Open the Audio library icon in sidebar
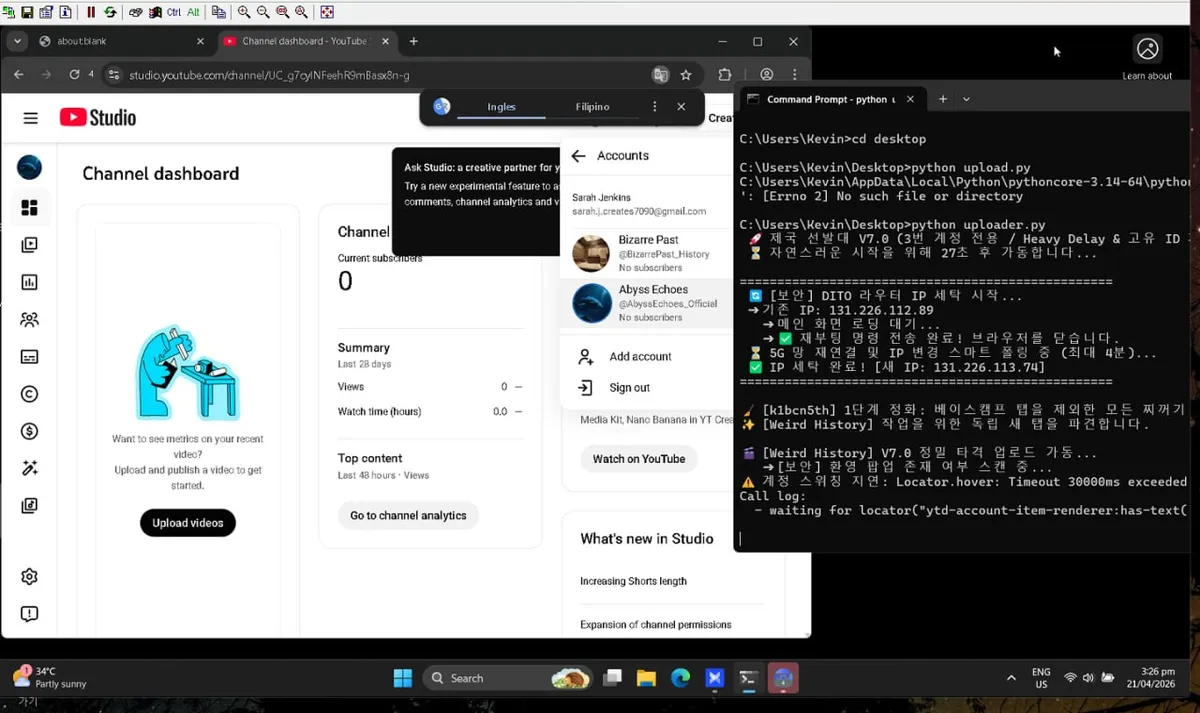Viewport: 1200px width, 713px height. pos(29,506)
